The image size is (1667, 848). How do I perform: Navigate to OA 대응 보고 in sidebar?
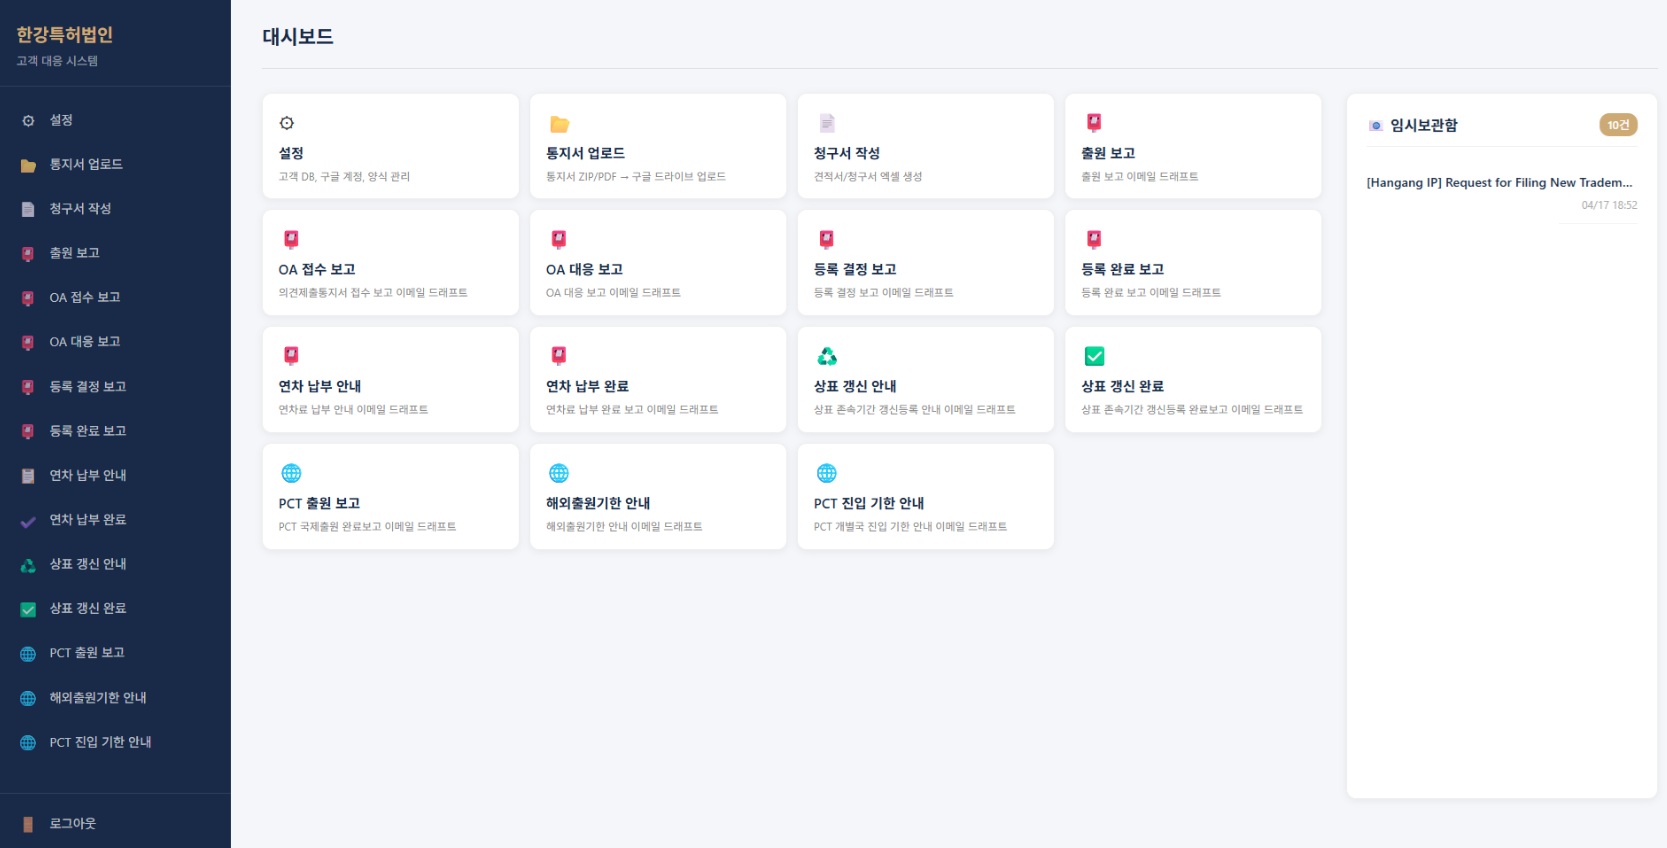[x=115, y=342]
